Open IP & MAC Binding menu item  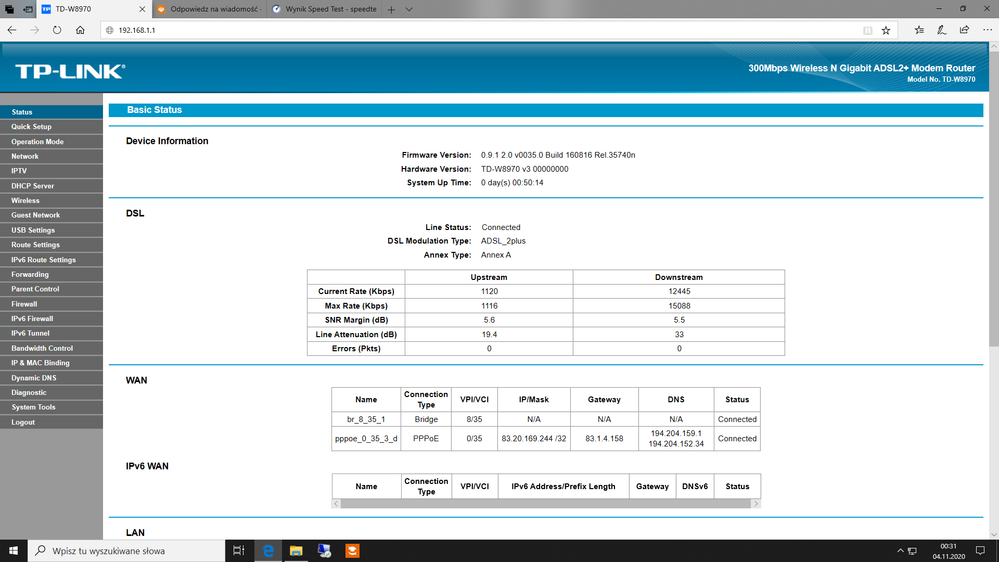pyautogui.click(x=51, y=363)
